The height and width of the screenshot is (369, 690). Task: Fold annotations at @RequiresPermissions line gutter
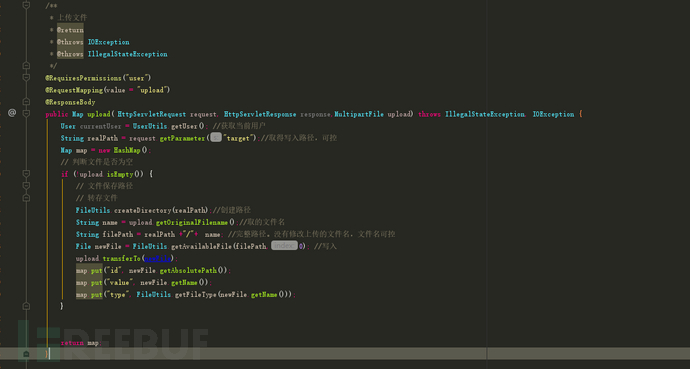pyautogui.click(x=26, y=78)
